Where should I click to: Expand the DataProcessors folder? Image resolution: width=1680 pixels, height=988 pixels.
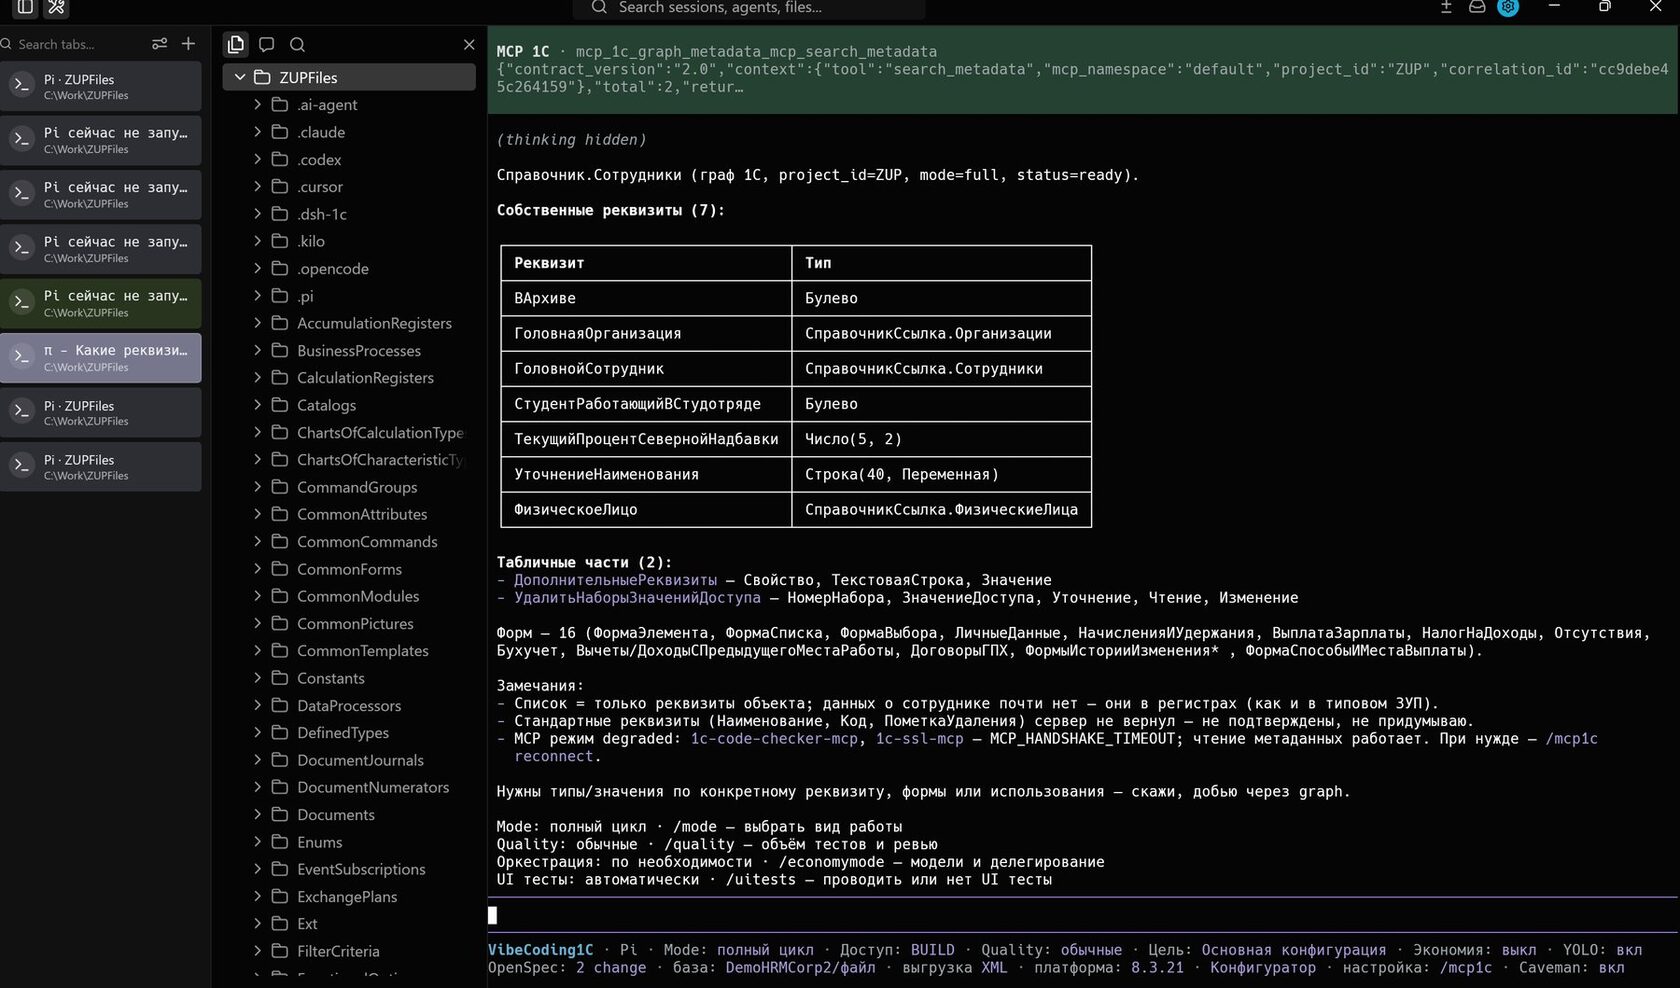tap(258, 705)
